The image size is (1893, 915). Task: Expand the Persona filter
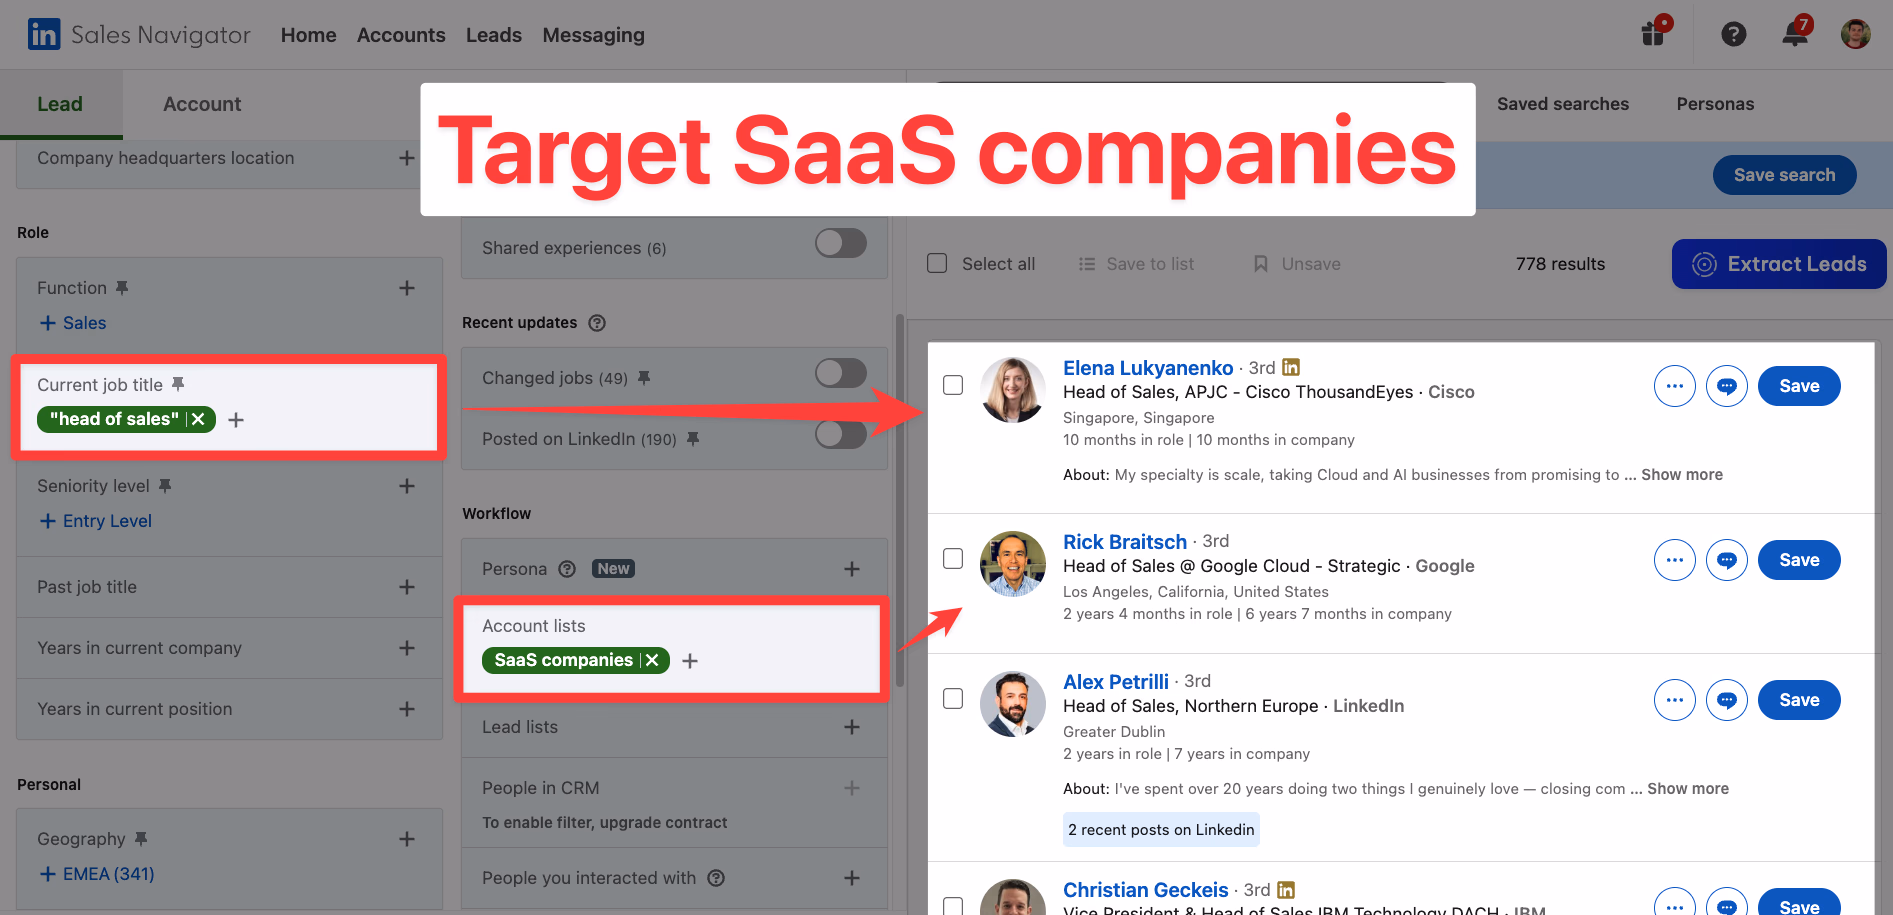pyautogui.click(x=852, y=569)
